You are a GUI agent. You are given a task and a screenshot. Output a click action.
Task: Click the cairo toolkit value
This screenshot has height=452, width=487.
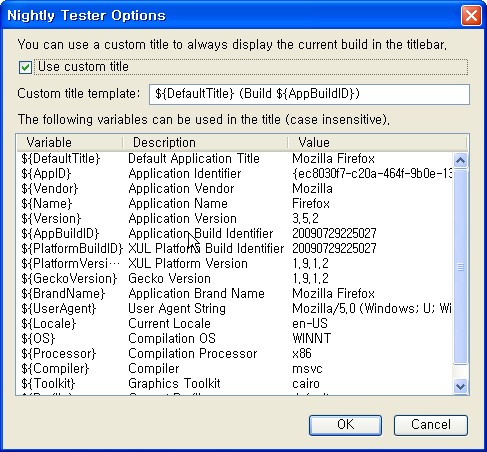(x=306, y=383)
